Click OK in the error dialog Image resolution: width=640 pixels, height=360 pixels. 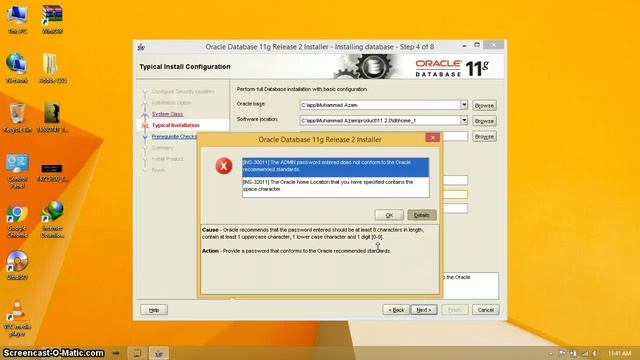pyautogui.click(x=389, y=215)
